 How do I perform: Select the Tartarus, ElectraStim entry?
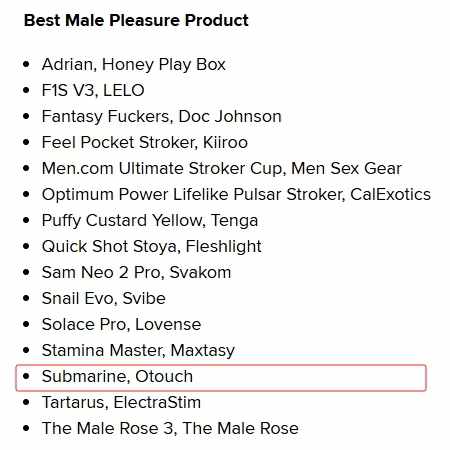[x=121, y=402]
